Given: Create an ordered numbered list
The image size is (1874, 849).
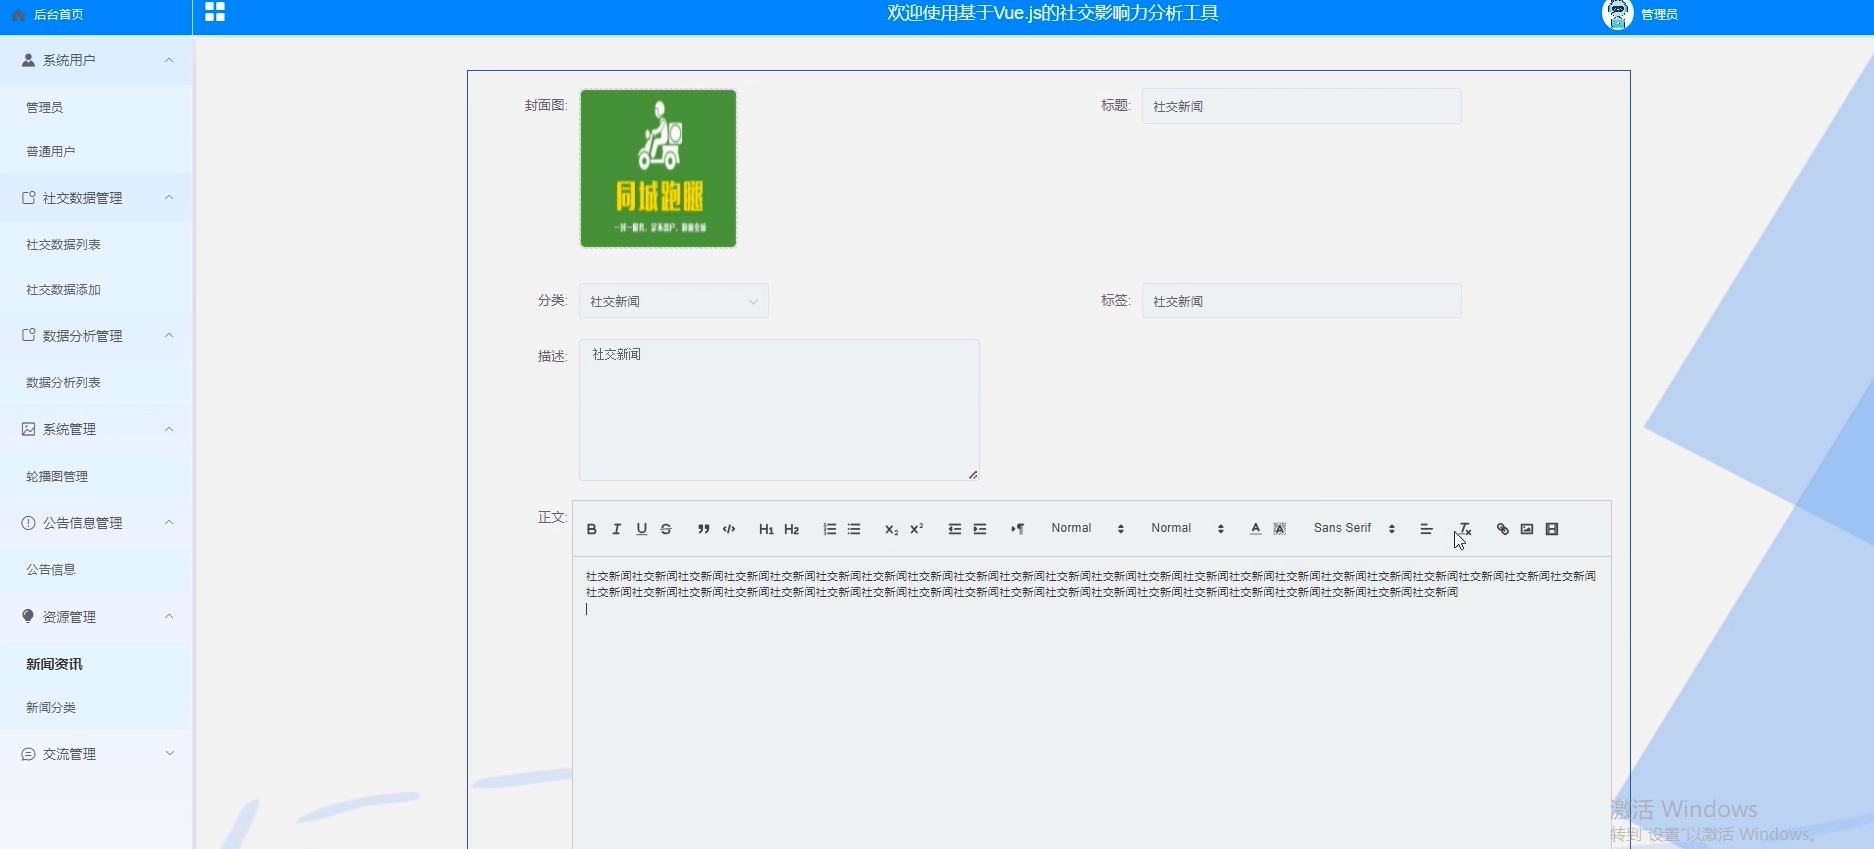Looking at the screenshot, I should point(829,529).
